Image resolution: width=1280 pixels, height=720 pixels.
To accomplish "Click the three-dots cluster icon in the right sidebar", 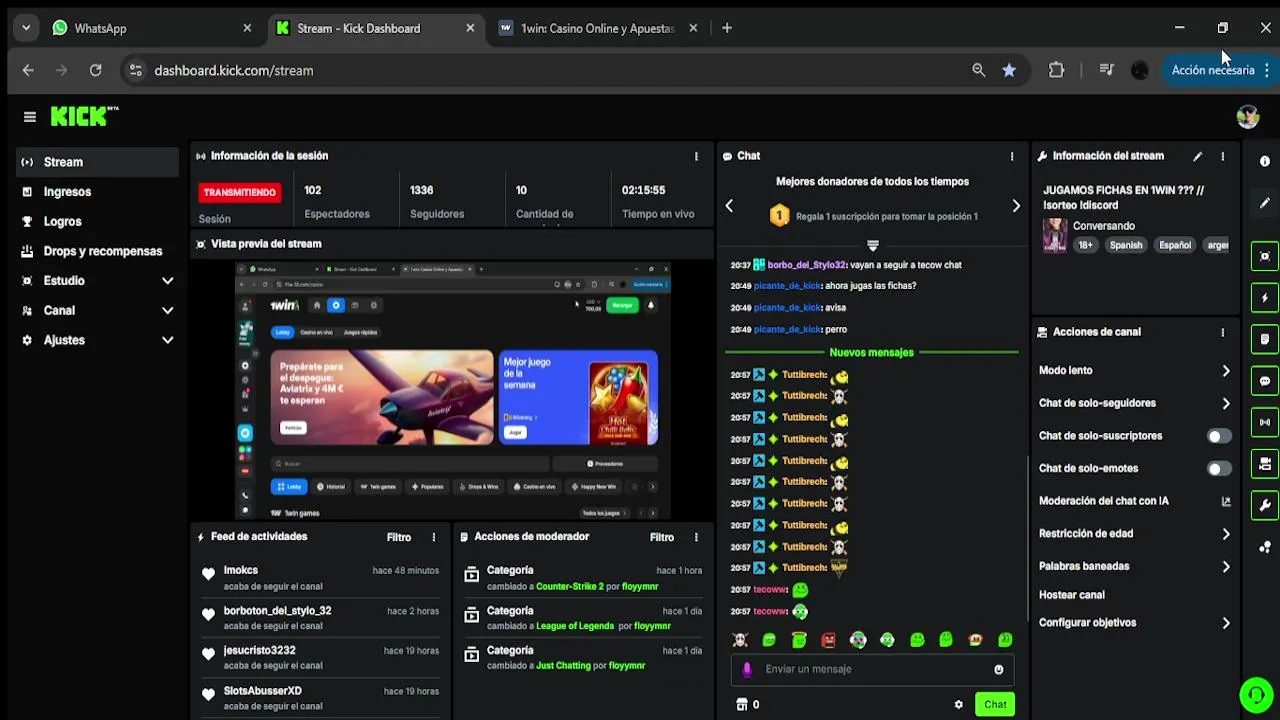I will click(x=1265, y=547).
